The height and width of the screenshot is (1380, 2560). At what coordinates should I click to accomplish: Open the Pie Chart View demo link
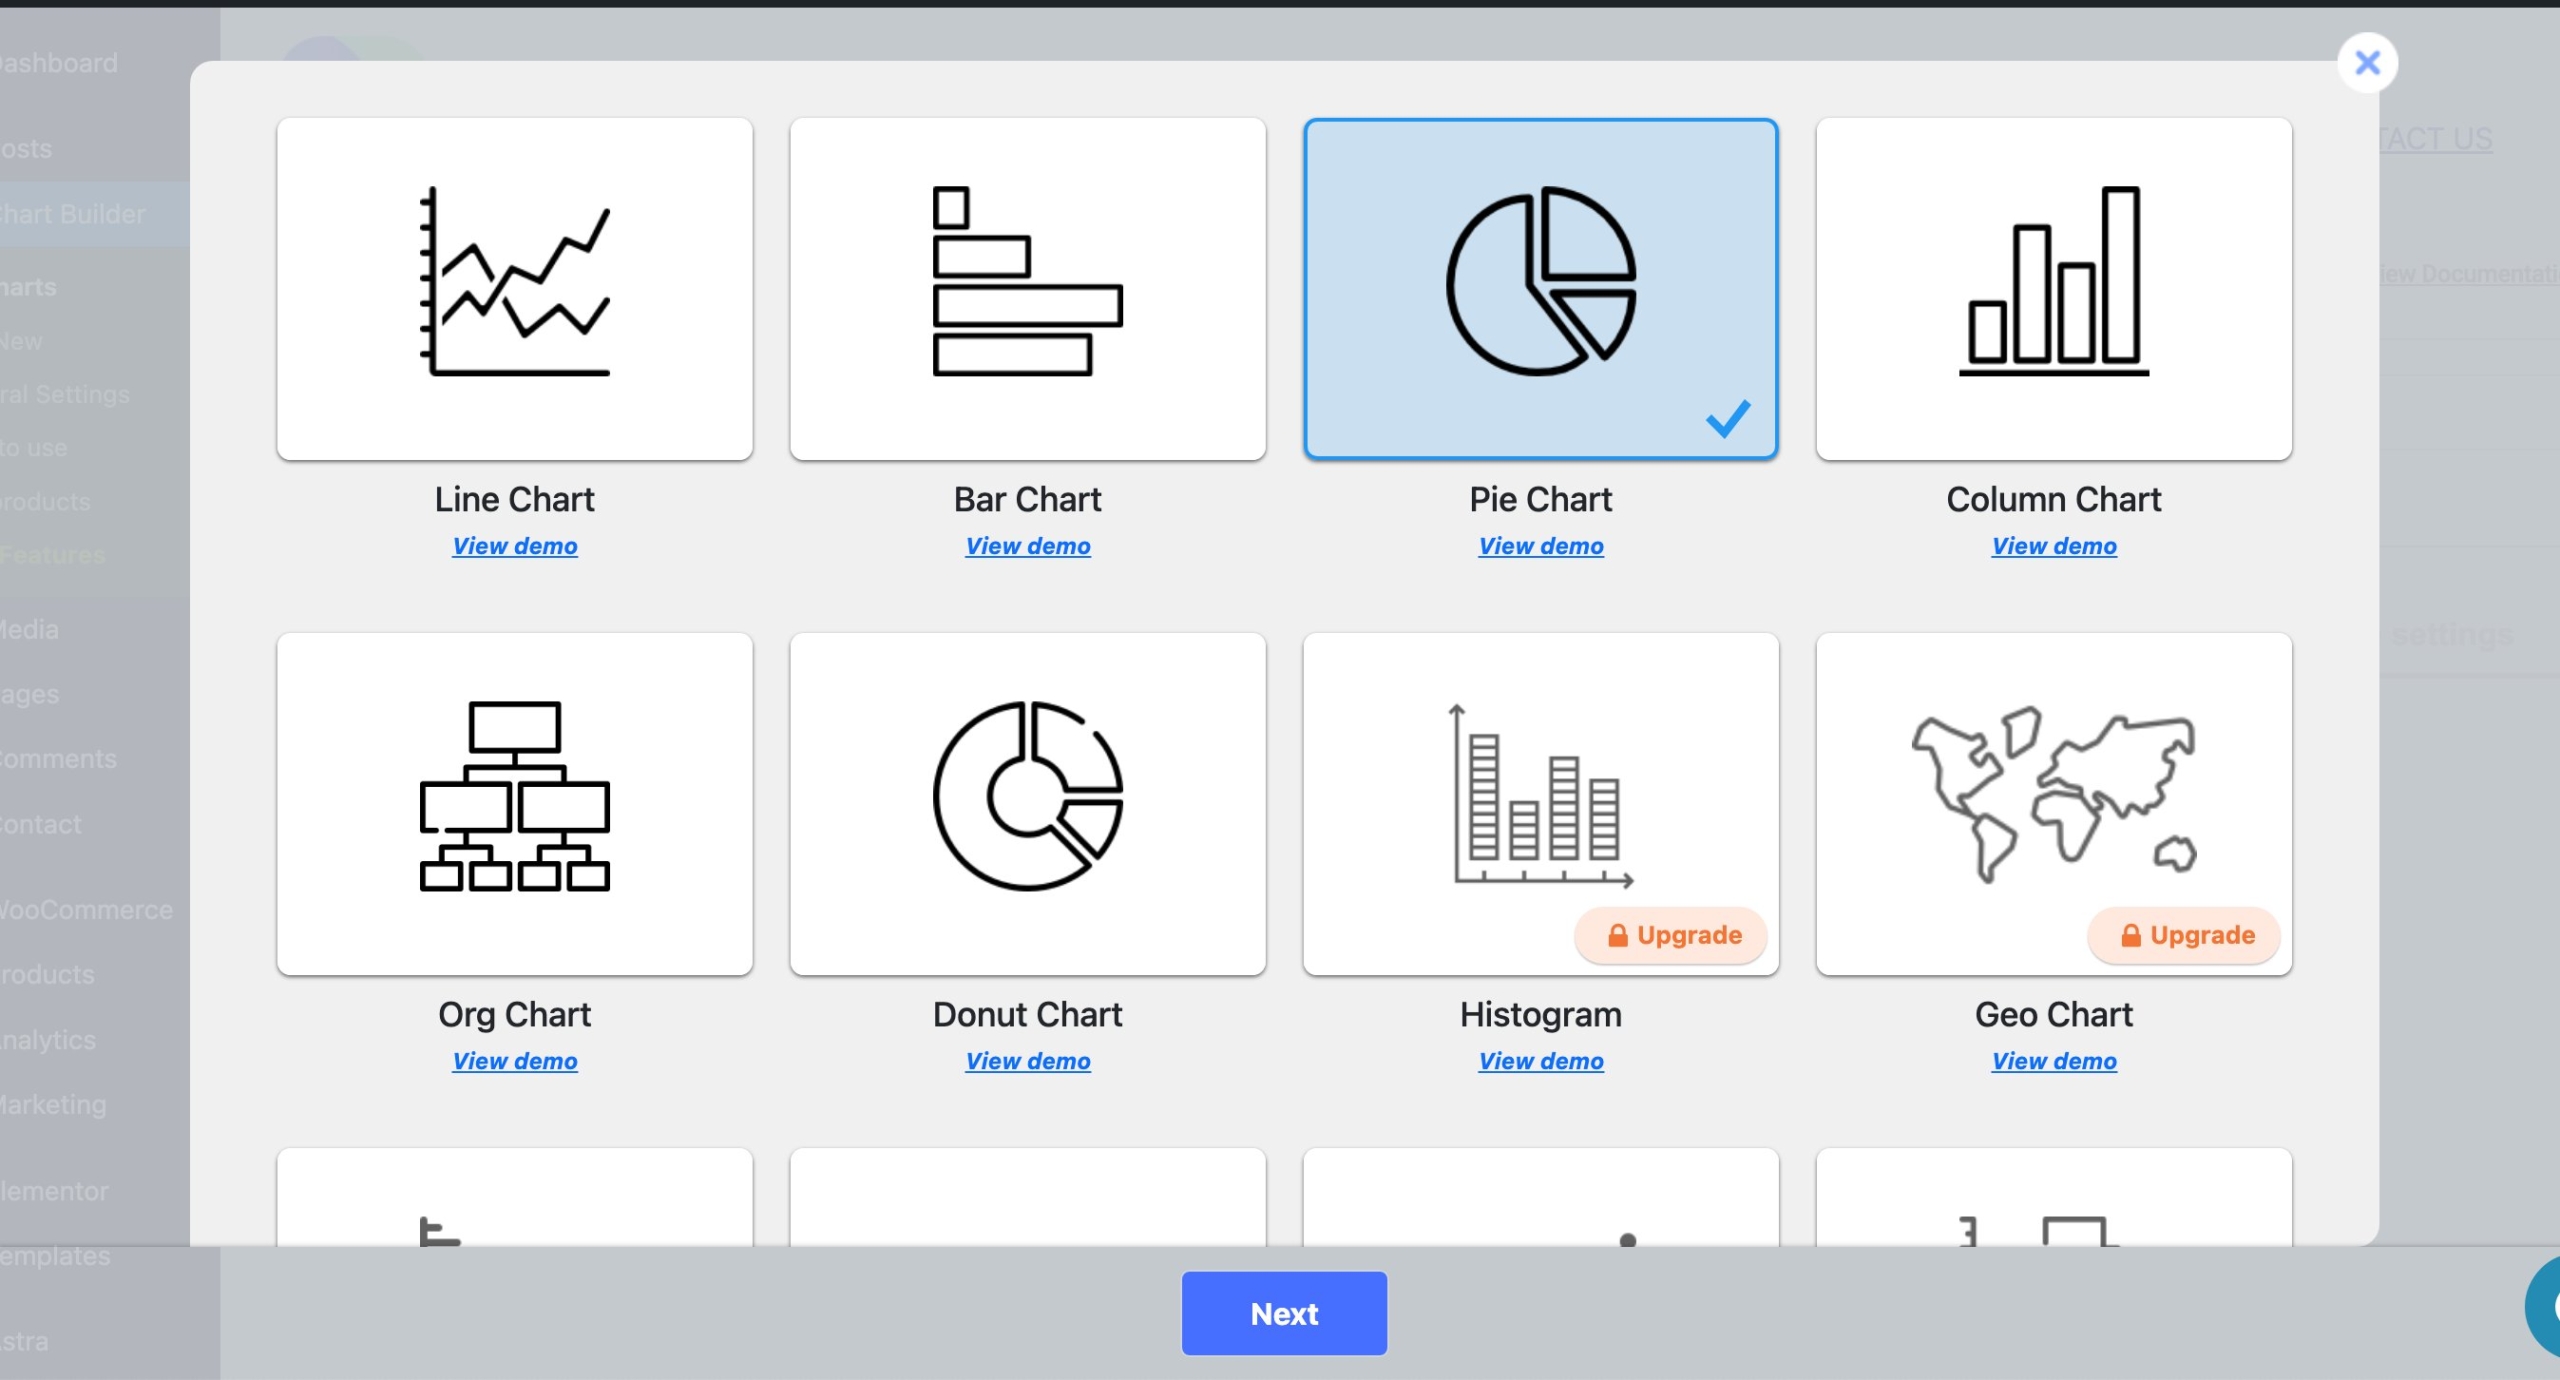tap(1540, 546)
